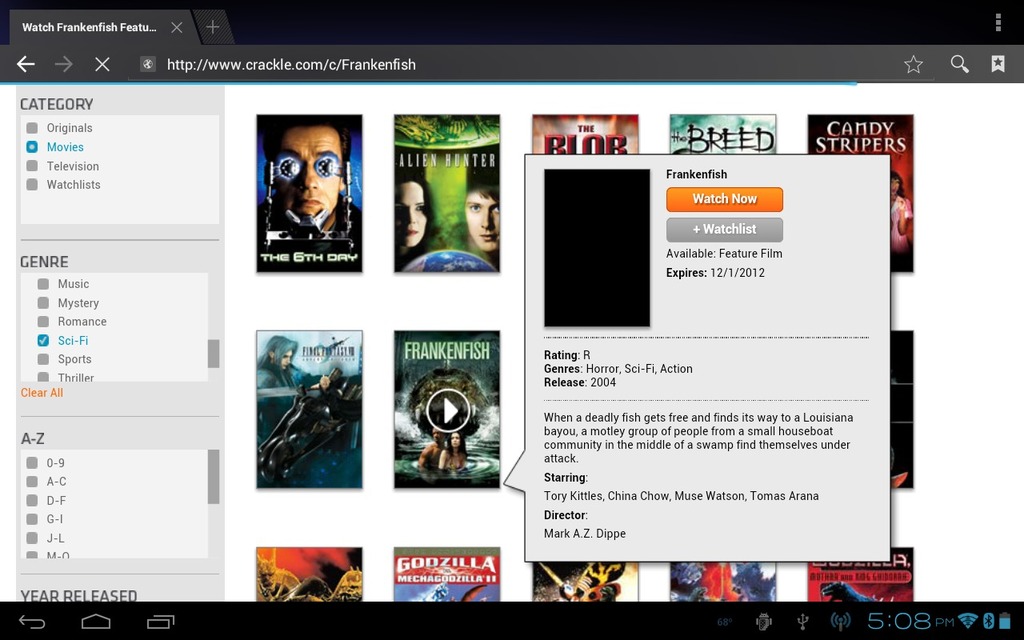Click the genre list scrollbar handle
The image size is (1024, 640).
click(x=214, y=353)
